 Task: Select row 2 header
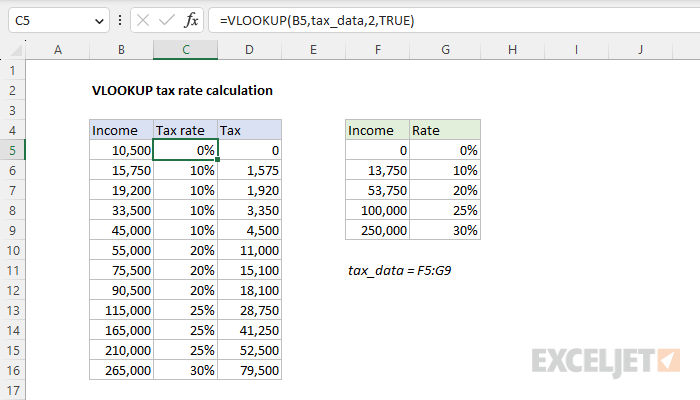pyautogui.click(x=12, y=90)
